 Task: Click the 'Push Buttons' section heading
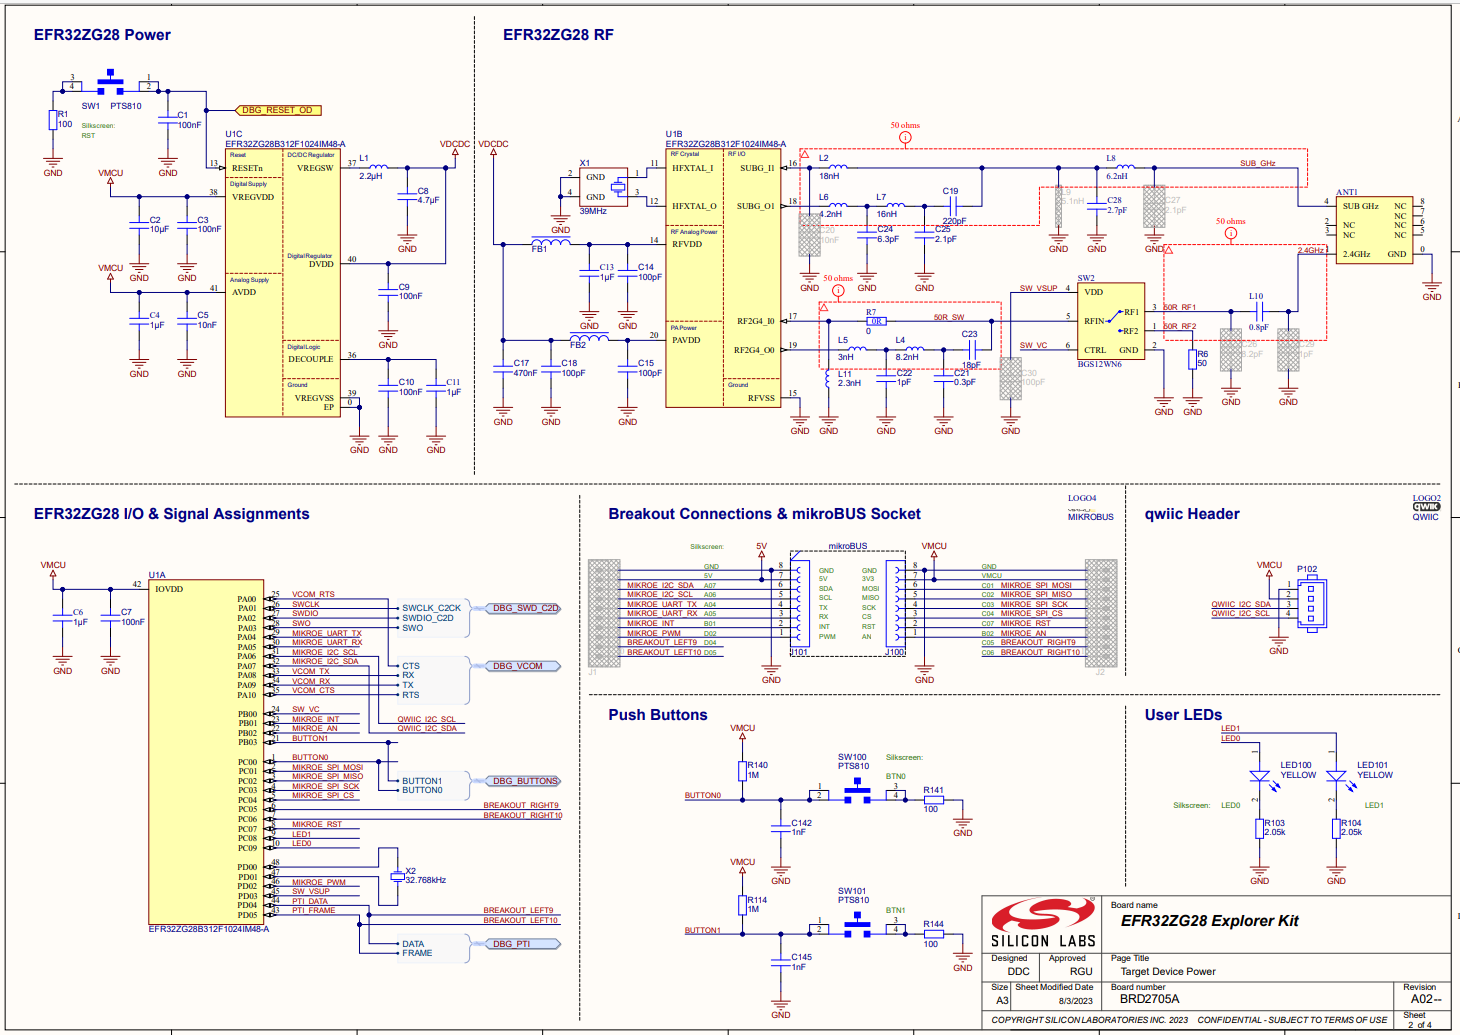tap(658, 715)
